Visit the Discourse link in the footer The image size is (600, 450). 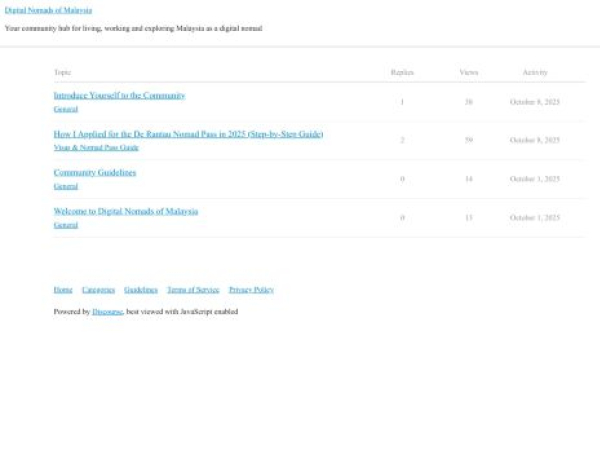click(107, 312)
